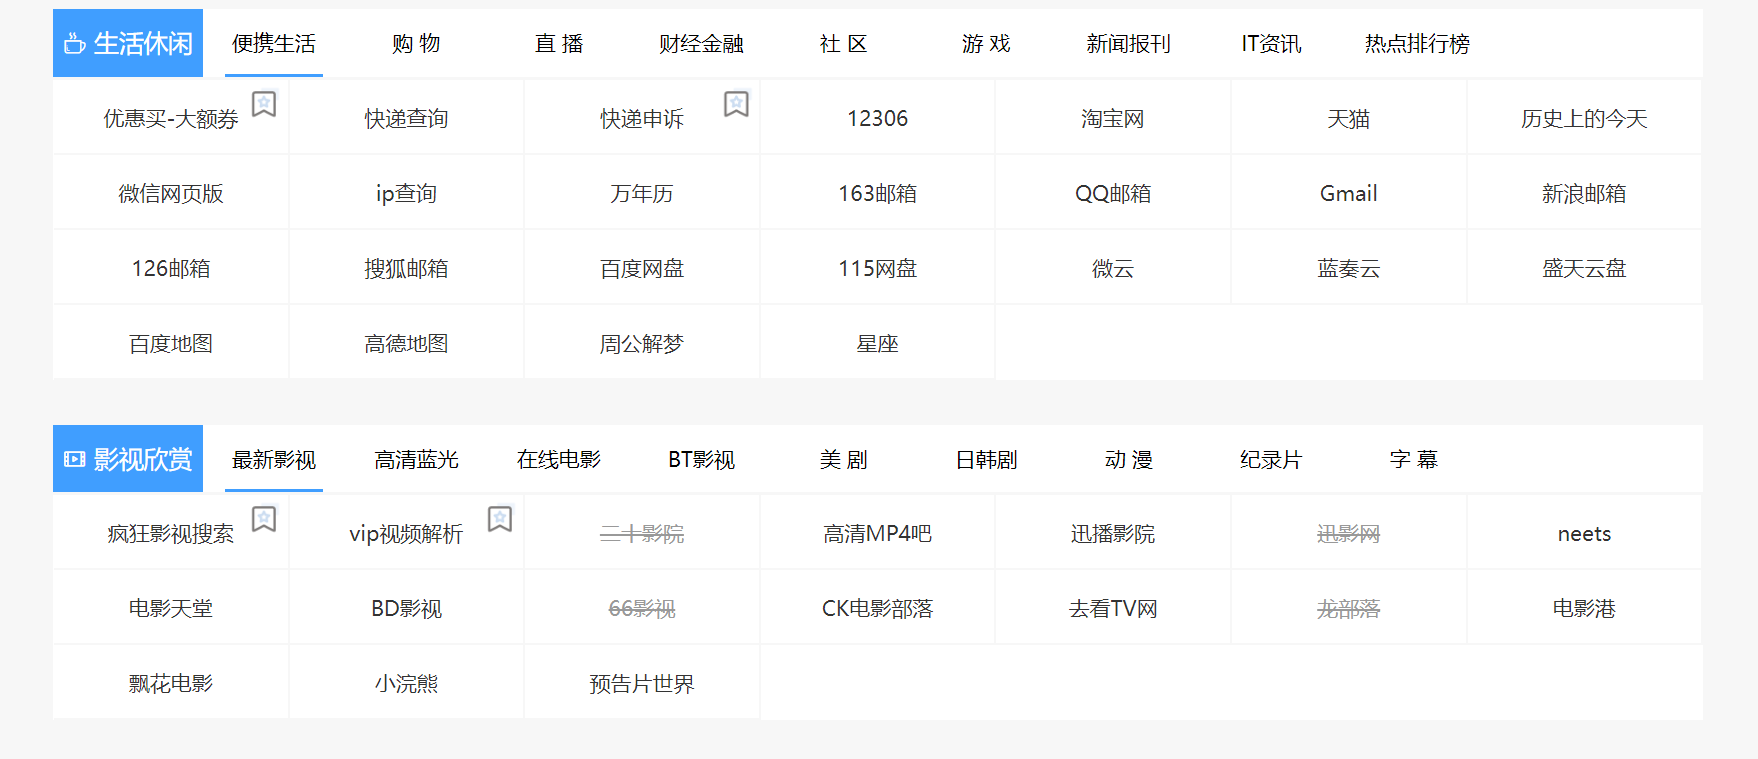Open the 美剧 tab
Viewport: 1758px width, 759px height.
coord(844,459)
